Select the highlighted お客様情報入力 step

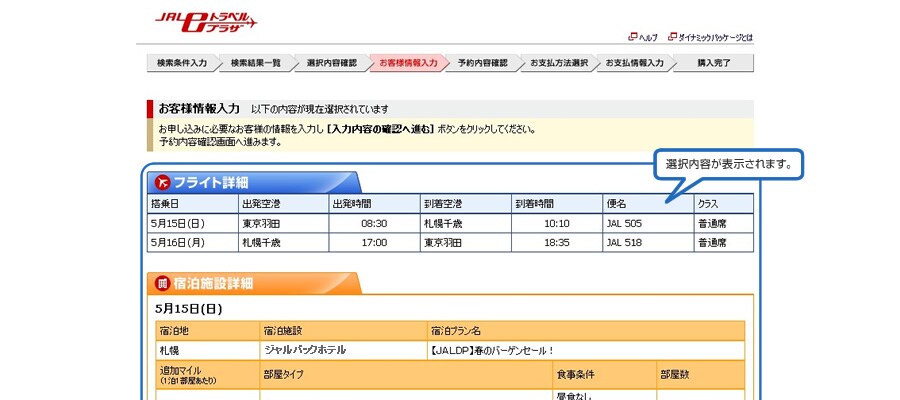407,63
